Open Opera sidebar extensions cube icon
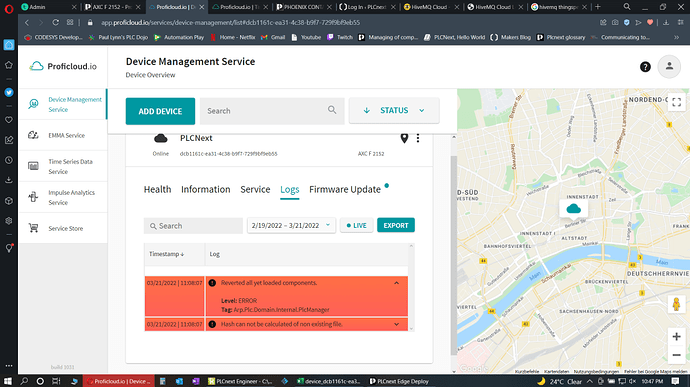 click(9, 200)
